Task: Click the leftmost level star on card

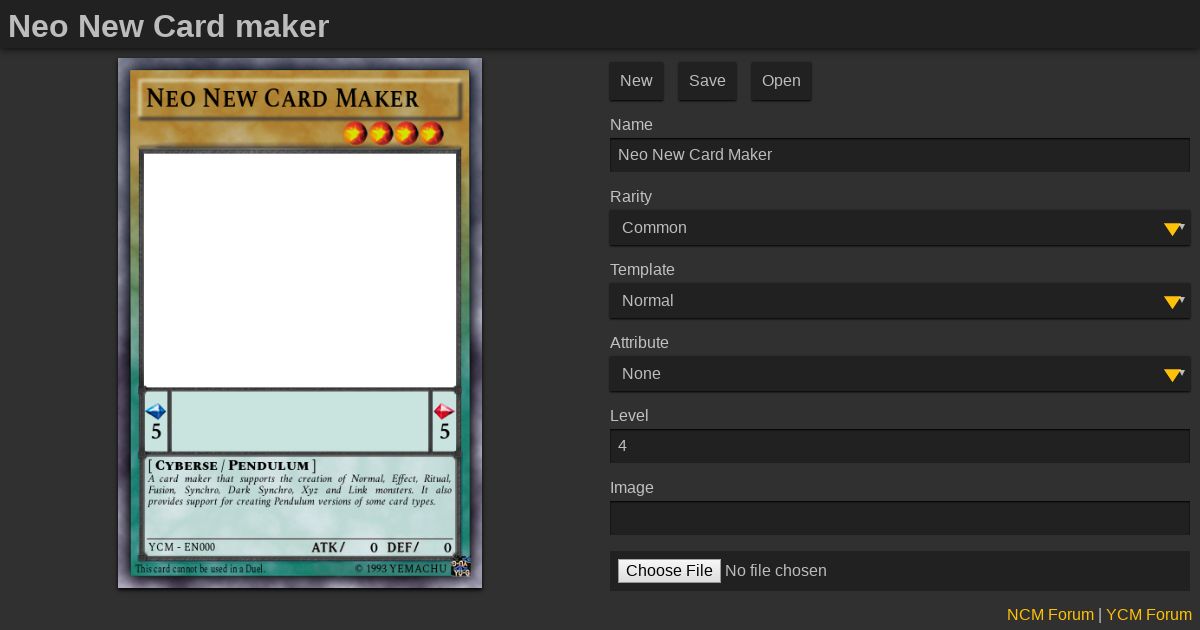Action: pyautogui.click(x=355, y=133)
